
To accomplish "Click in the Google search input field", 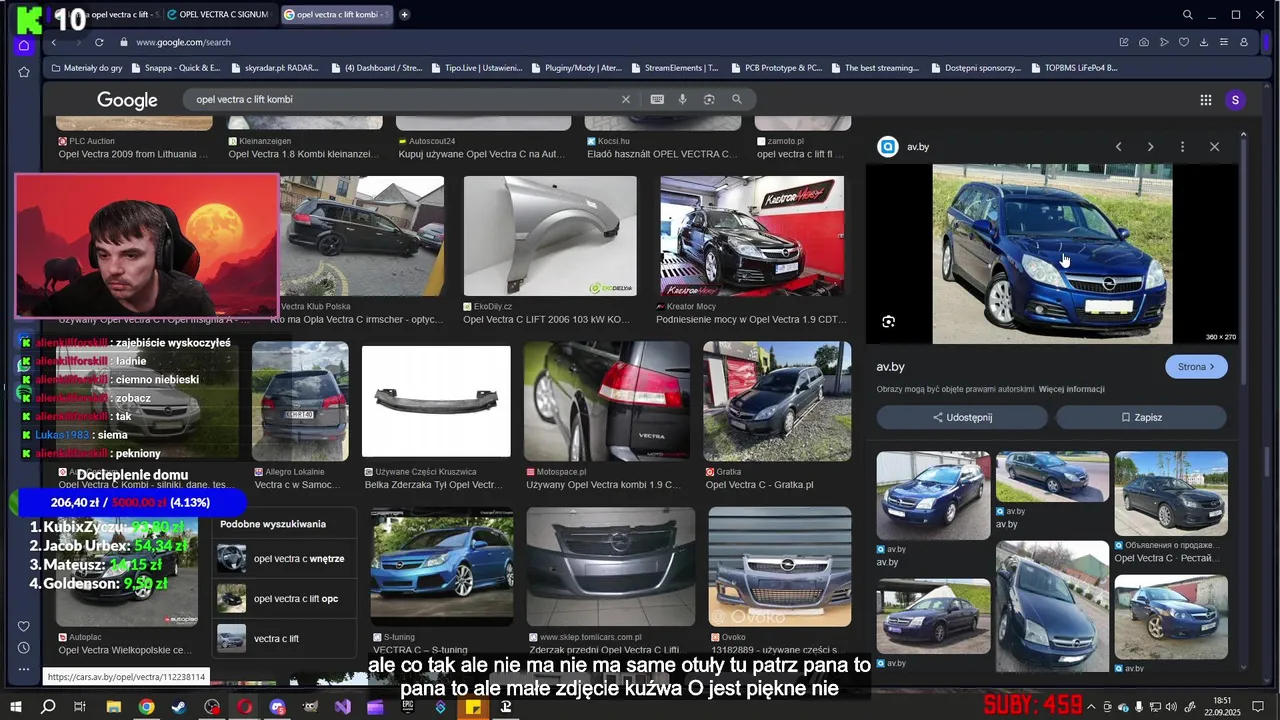I will click(400, 99).
